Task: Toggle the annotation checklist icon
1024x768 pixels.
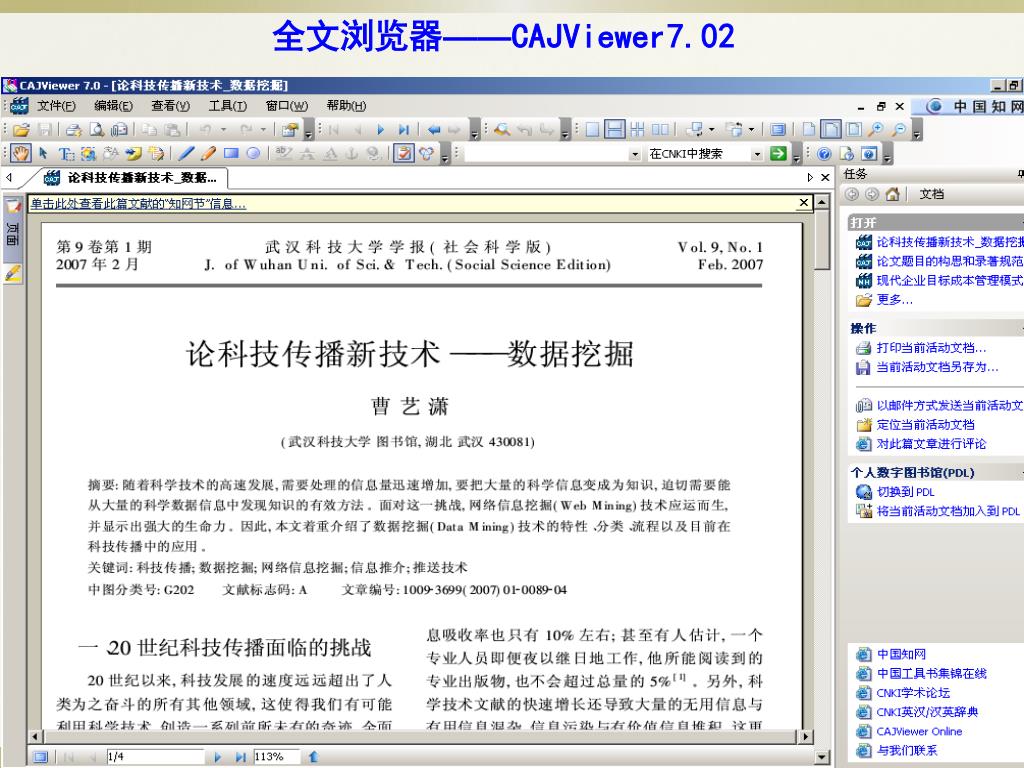Action: tap(404, 153)
